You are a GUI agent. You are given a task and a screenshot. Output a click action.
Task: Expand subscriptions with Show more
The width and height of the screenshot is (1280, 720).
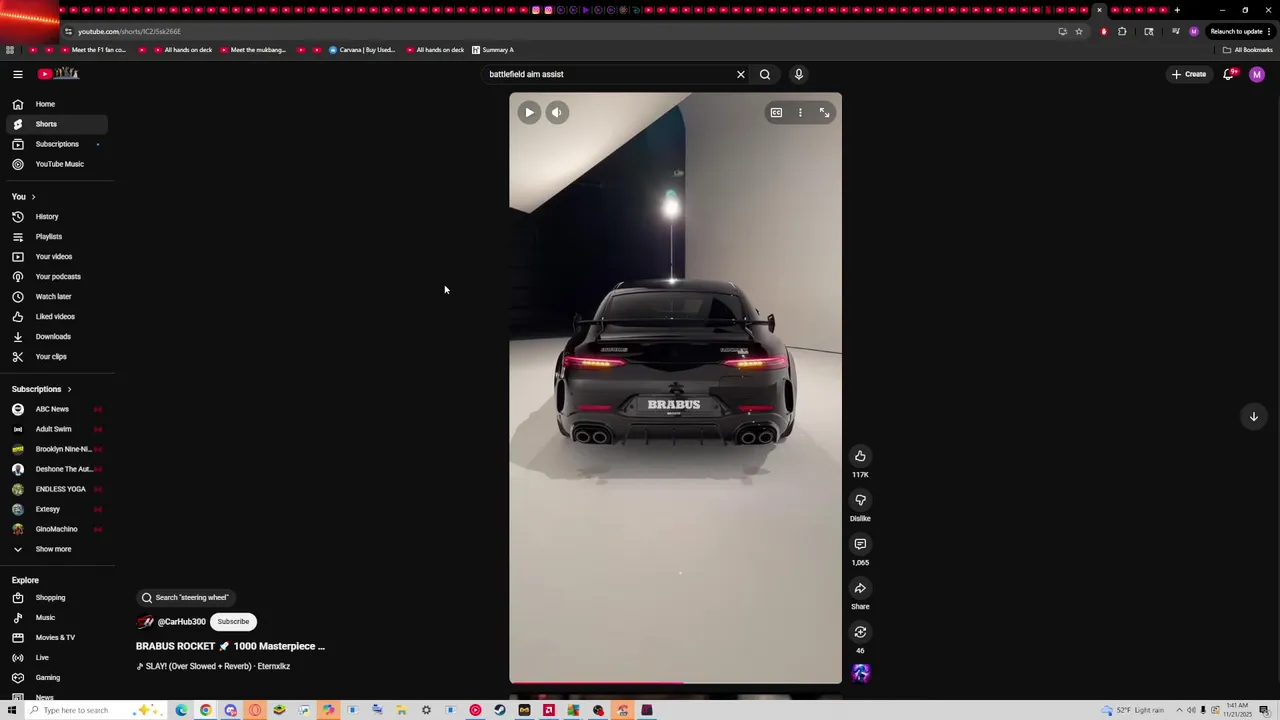[55, 549]
